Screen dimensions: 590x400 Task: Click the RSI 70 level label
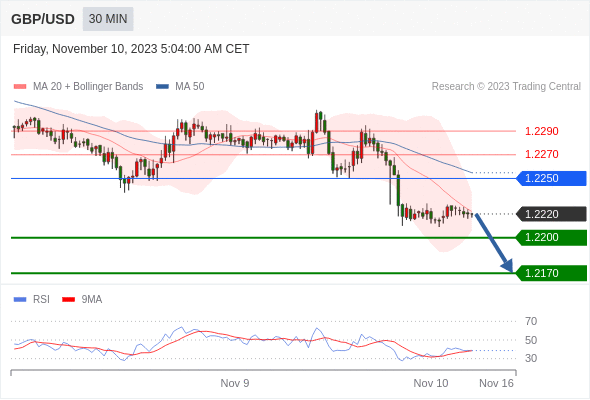click(531, 321)
